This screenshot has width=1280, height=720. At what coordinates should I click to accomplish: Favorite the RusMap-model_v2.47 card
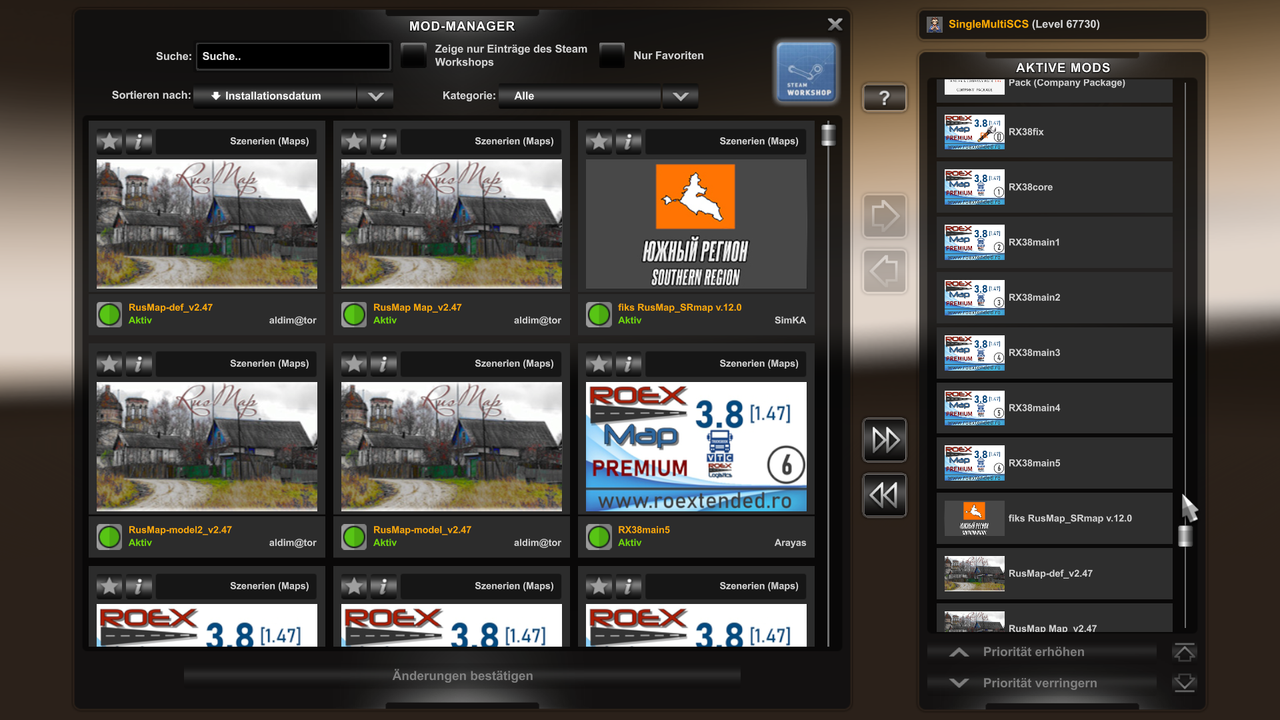[354, 363]
